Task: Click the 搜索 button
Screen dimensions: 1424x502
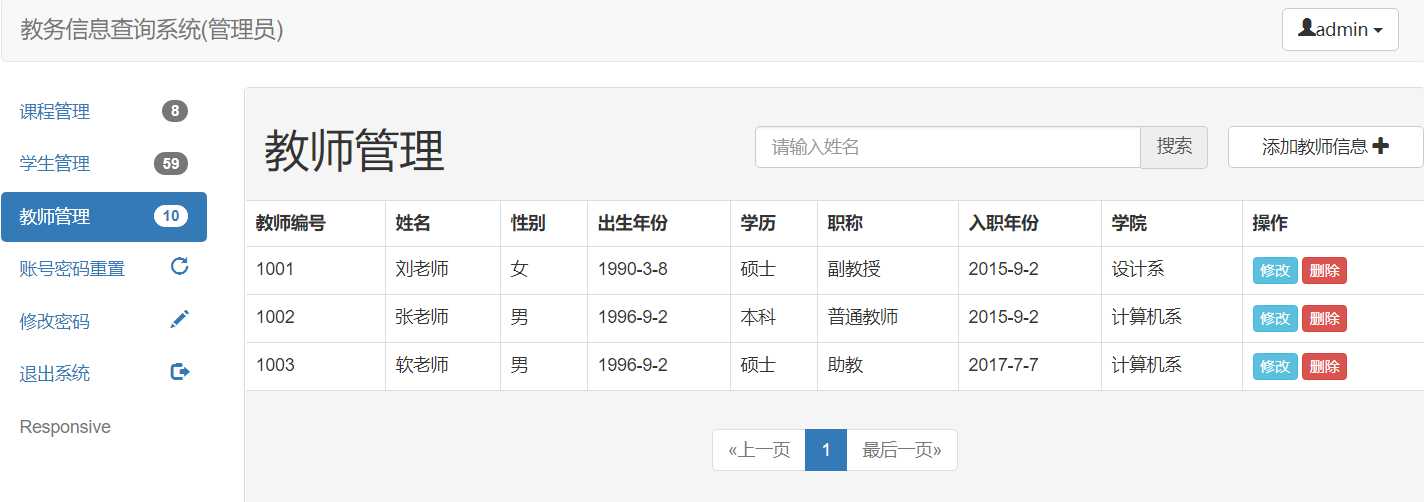Action: pos(1174,147)
